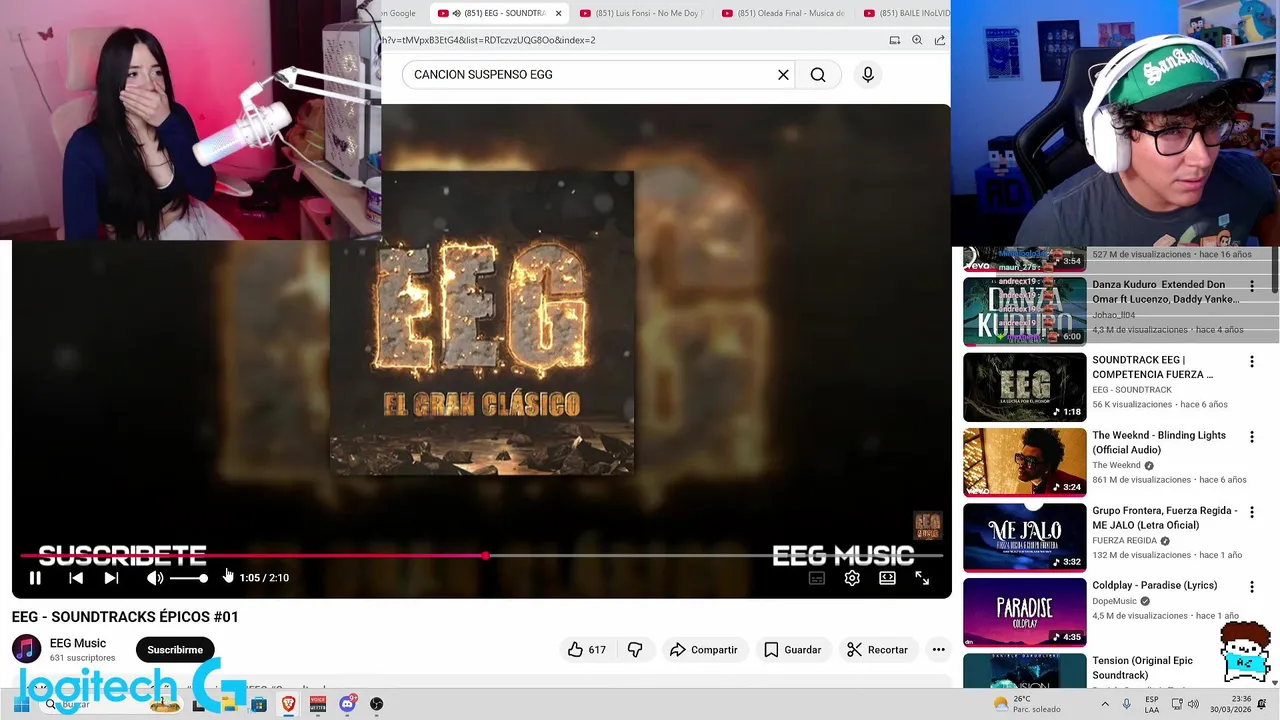Open Recortar clip tool
The image size is (1280, 720).
coord(877,650)
